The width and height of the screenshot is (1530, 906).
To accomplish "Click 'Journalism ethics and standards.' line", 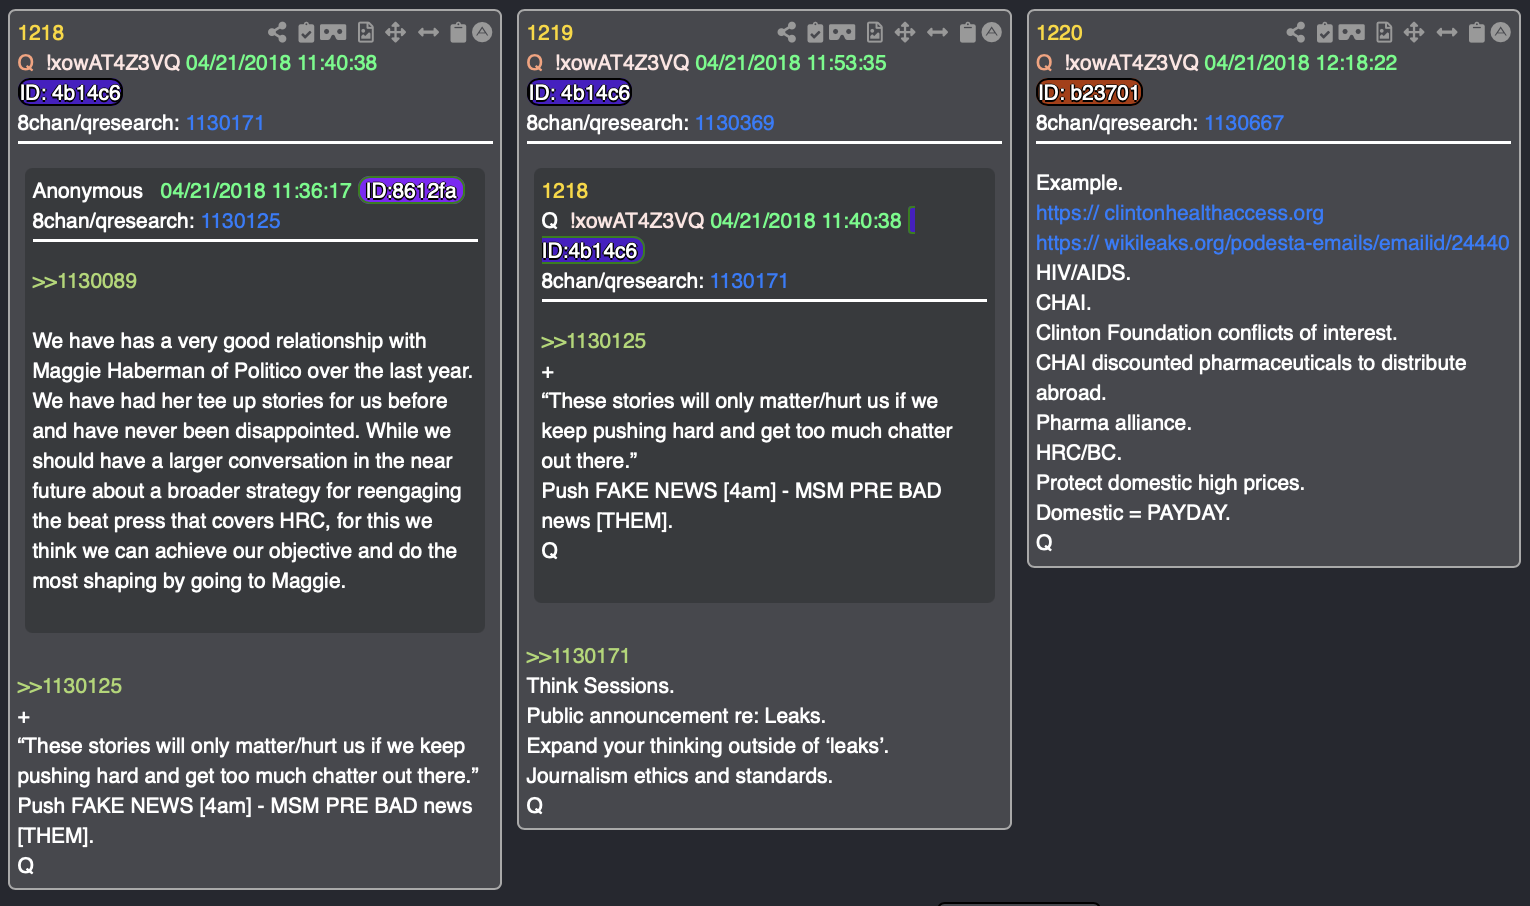I will pyautogui.click(x=679, y=776).
